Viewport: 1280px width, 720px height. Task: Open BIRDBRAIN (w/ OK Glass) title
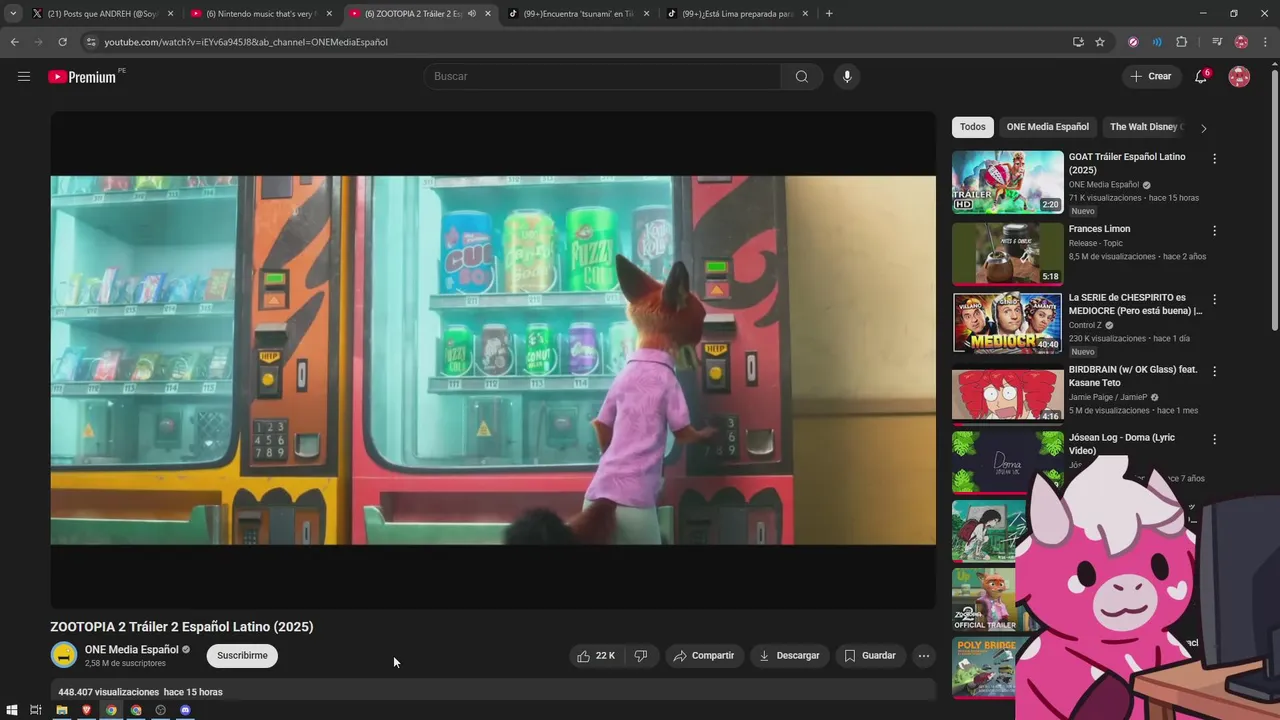pos(1133,376)
